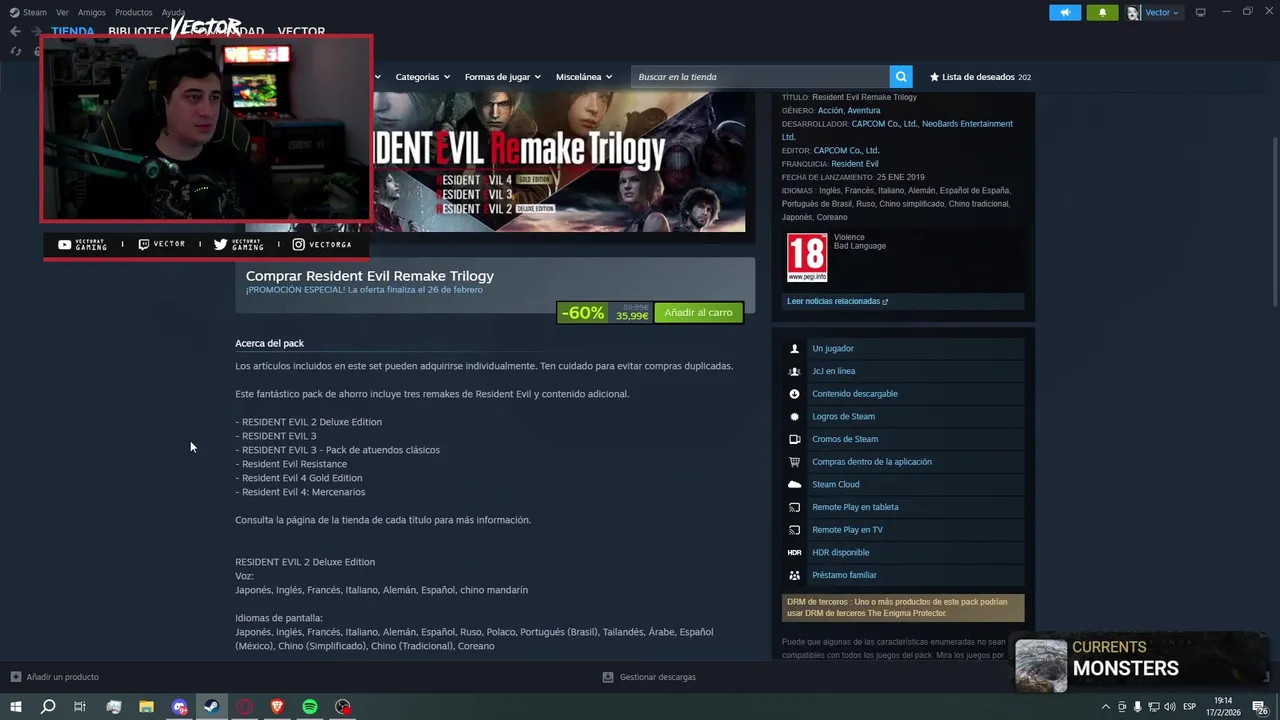
Task: Open the Un jugador feature link
Action: coord(832,349)
